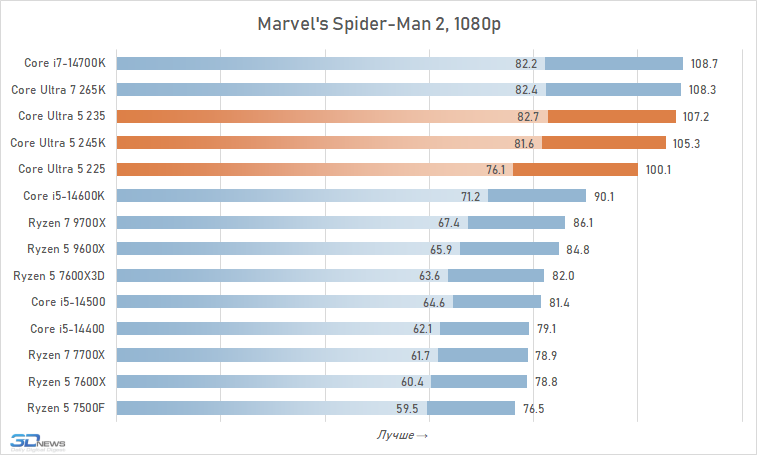Click the Ryzen 5 7600X3D label
The width and height of the screenshot is (757, 455).
[59, 275]
